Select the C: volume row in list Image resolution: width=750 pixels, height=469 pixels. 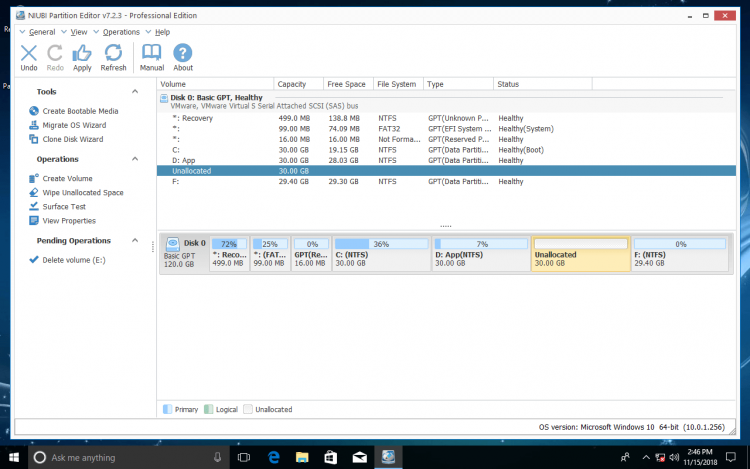click(x=446, y=150)
